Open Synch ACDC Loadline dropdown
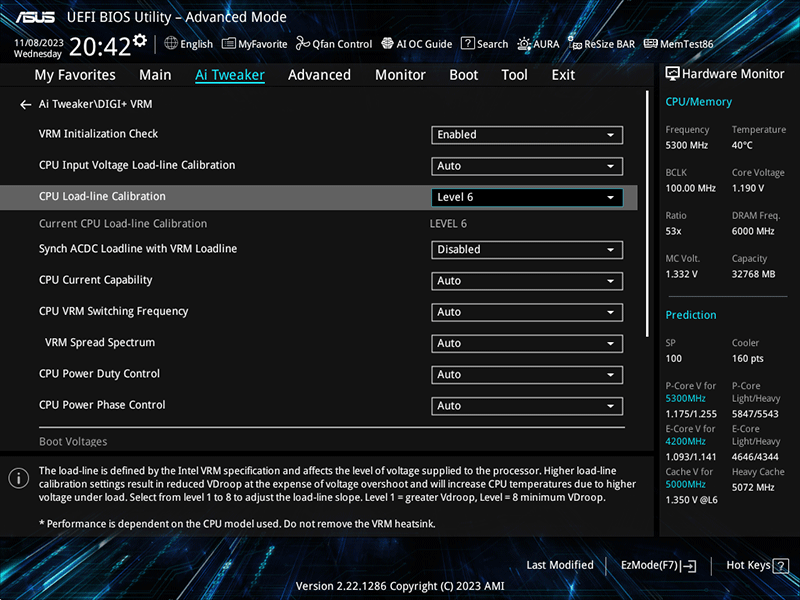Image resolution: width=800 pixels, height=600 pixels. tap(527, 249)
